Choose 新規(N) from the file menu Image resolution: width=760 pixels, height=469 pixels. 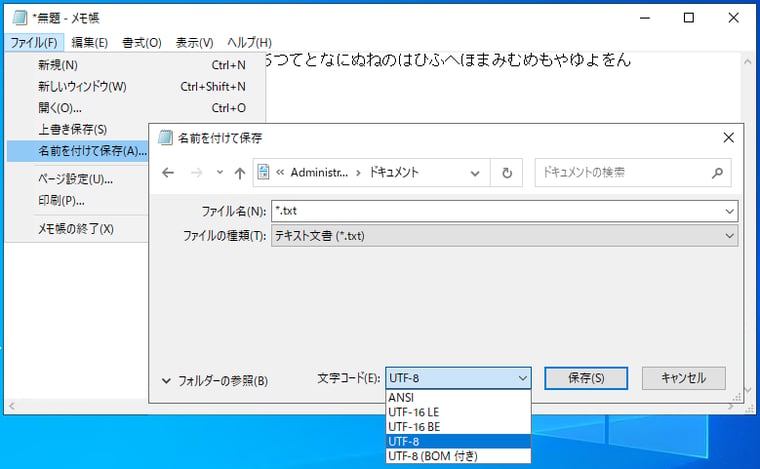pyautogui.click(x=136, y=65)
